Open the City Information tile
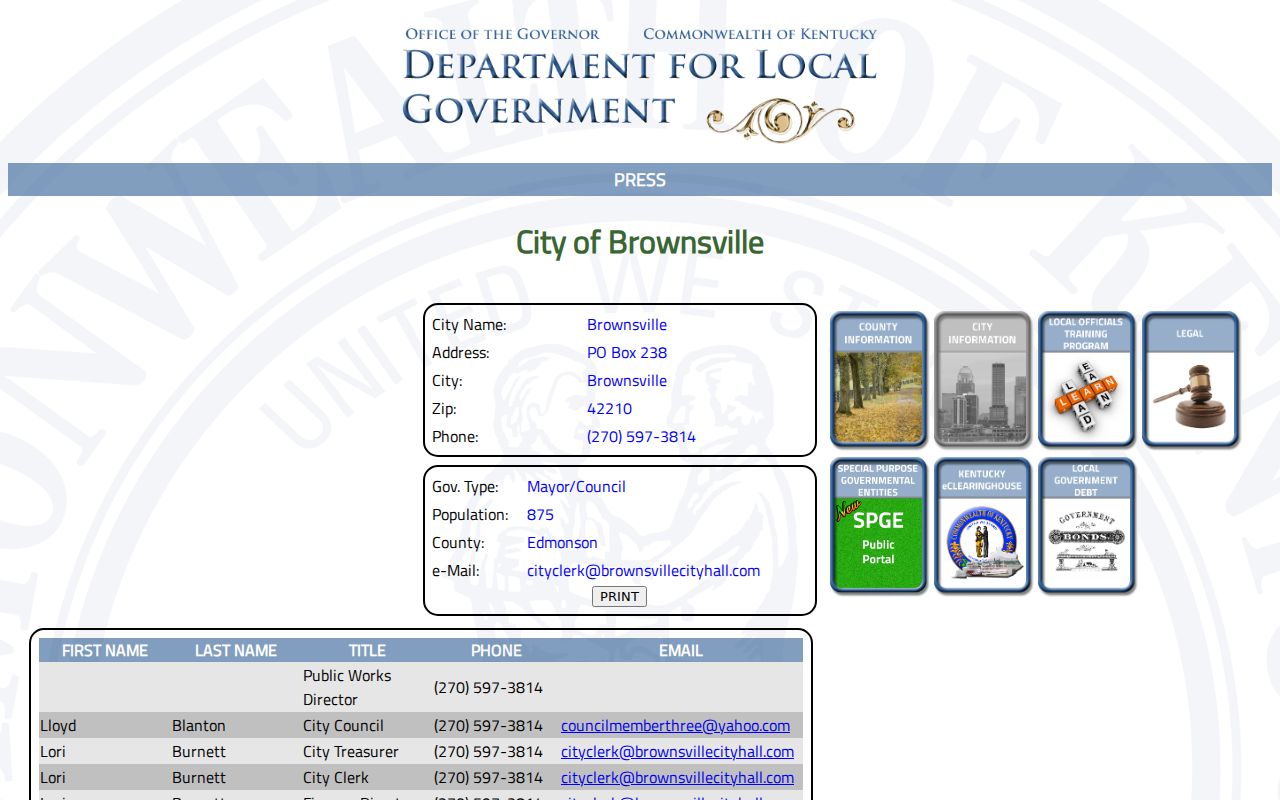This screenshot has width=1280, height=800. [982, 379]
